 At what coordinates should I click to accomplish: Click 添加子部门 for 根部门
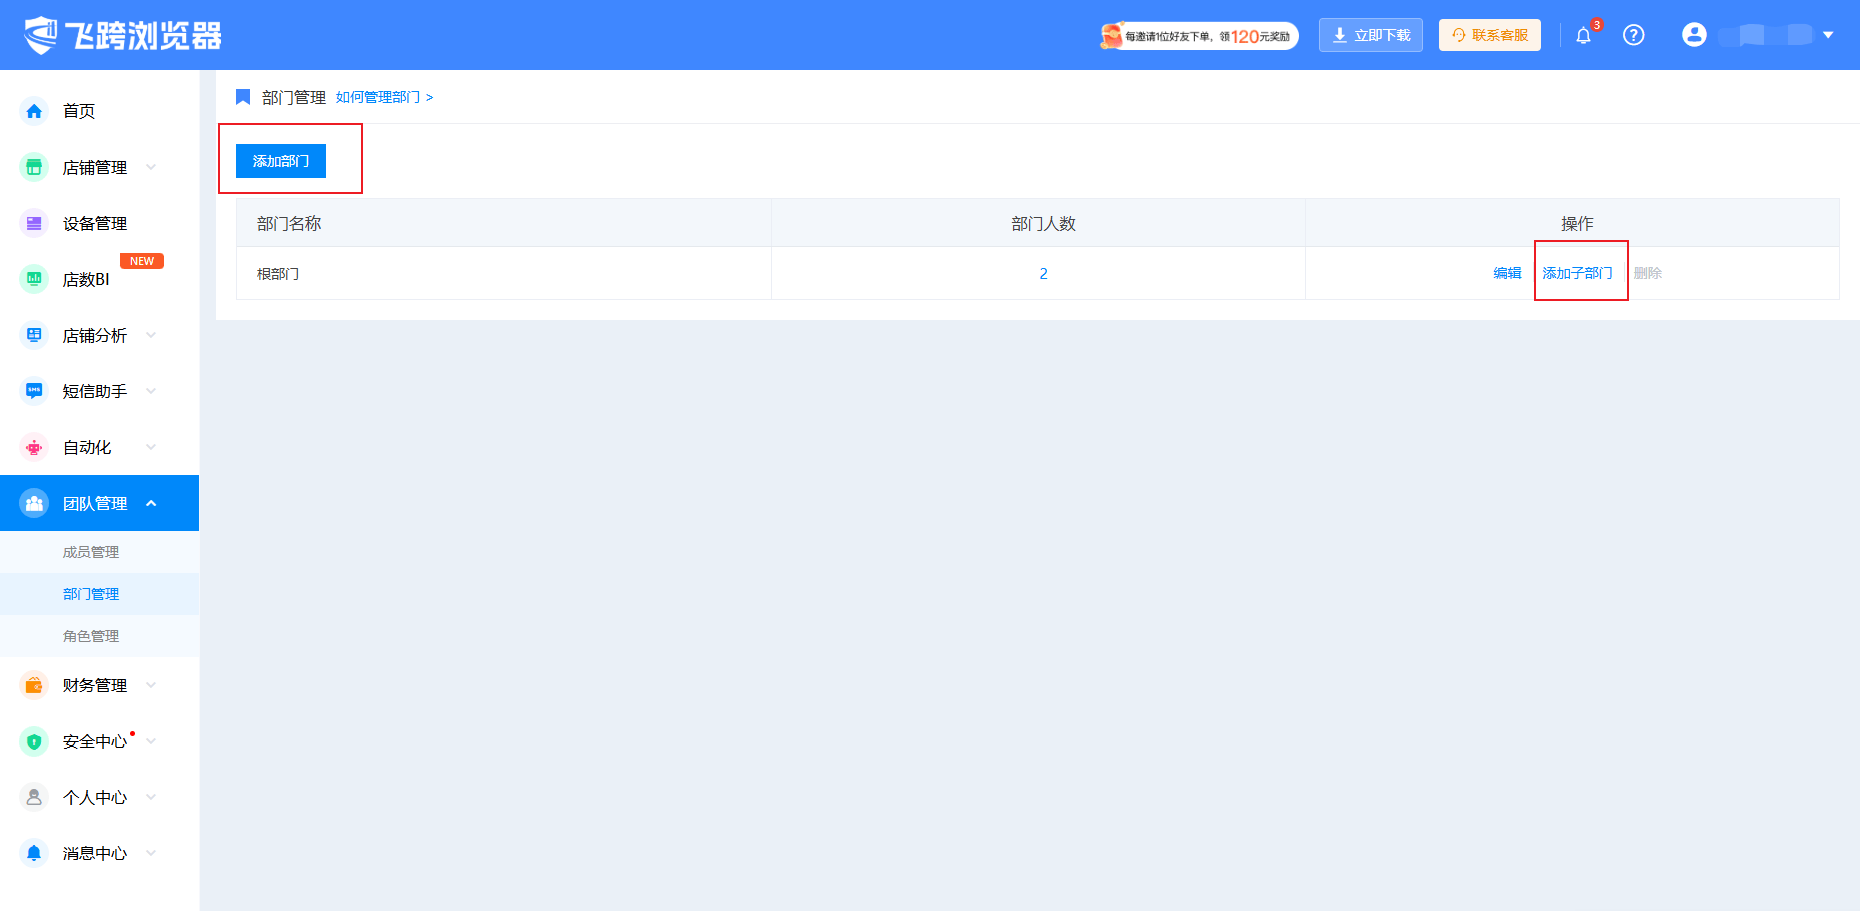click(x=1577, y=273)
